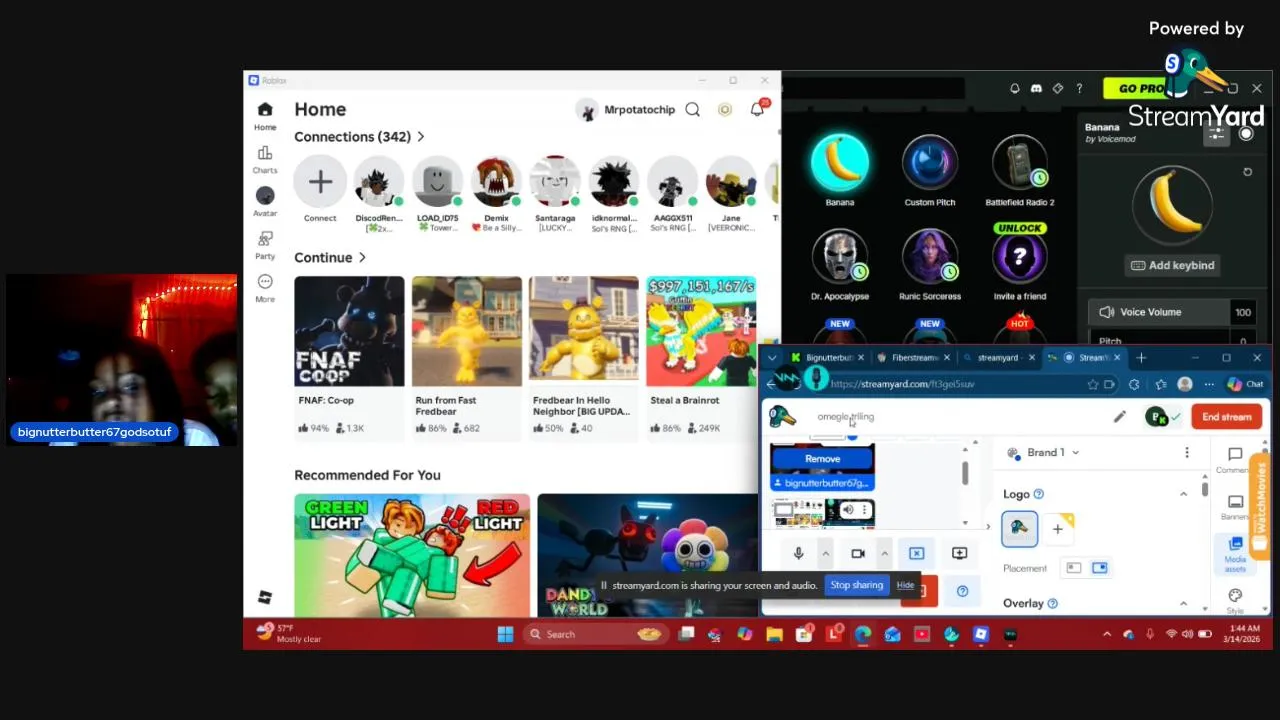The height and width of the screenshot is (720, 1280).
Task: Open a new browser tab
Action: pyautogui.click(x=1141, y=358)
